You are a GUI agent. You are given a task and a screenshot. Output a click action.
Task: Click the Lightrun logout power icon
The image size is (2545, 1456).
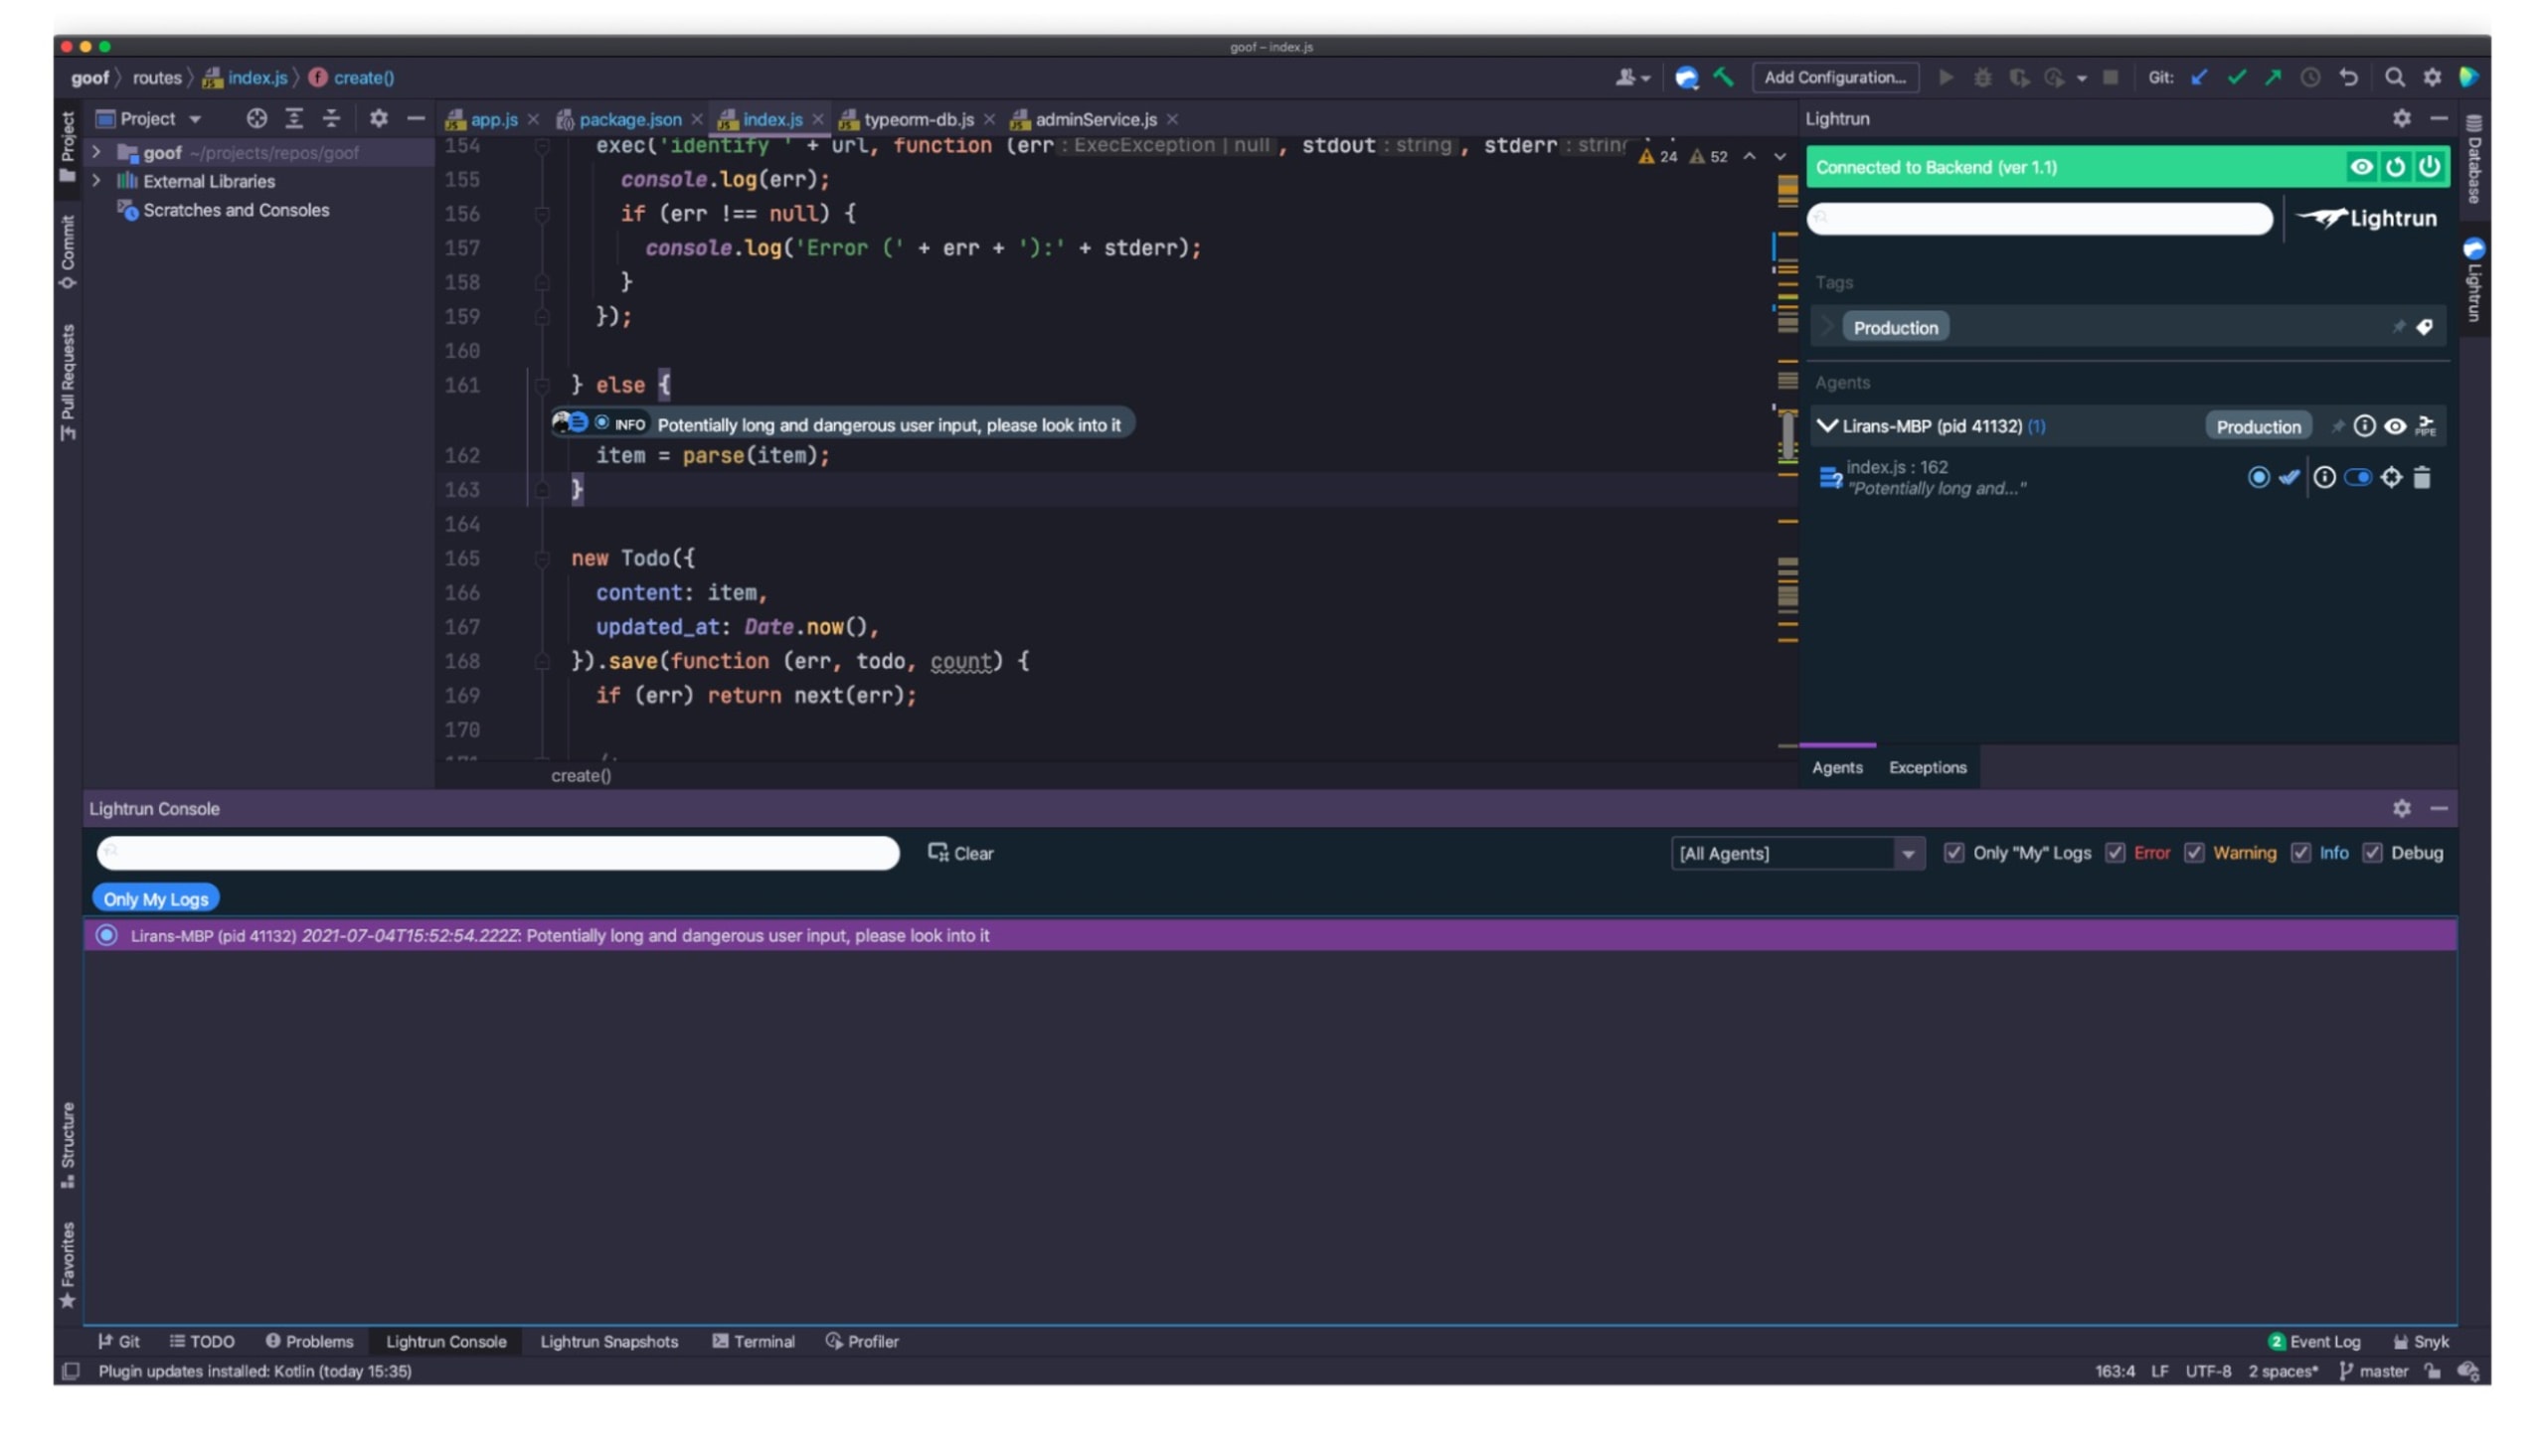pos(2428,167)
